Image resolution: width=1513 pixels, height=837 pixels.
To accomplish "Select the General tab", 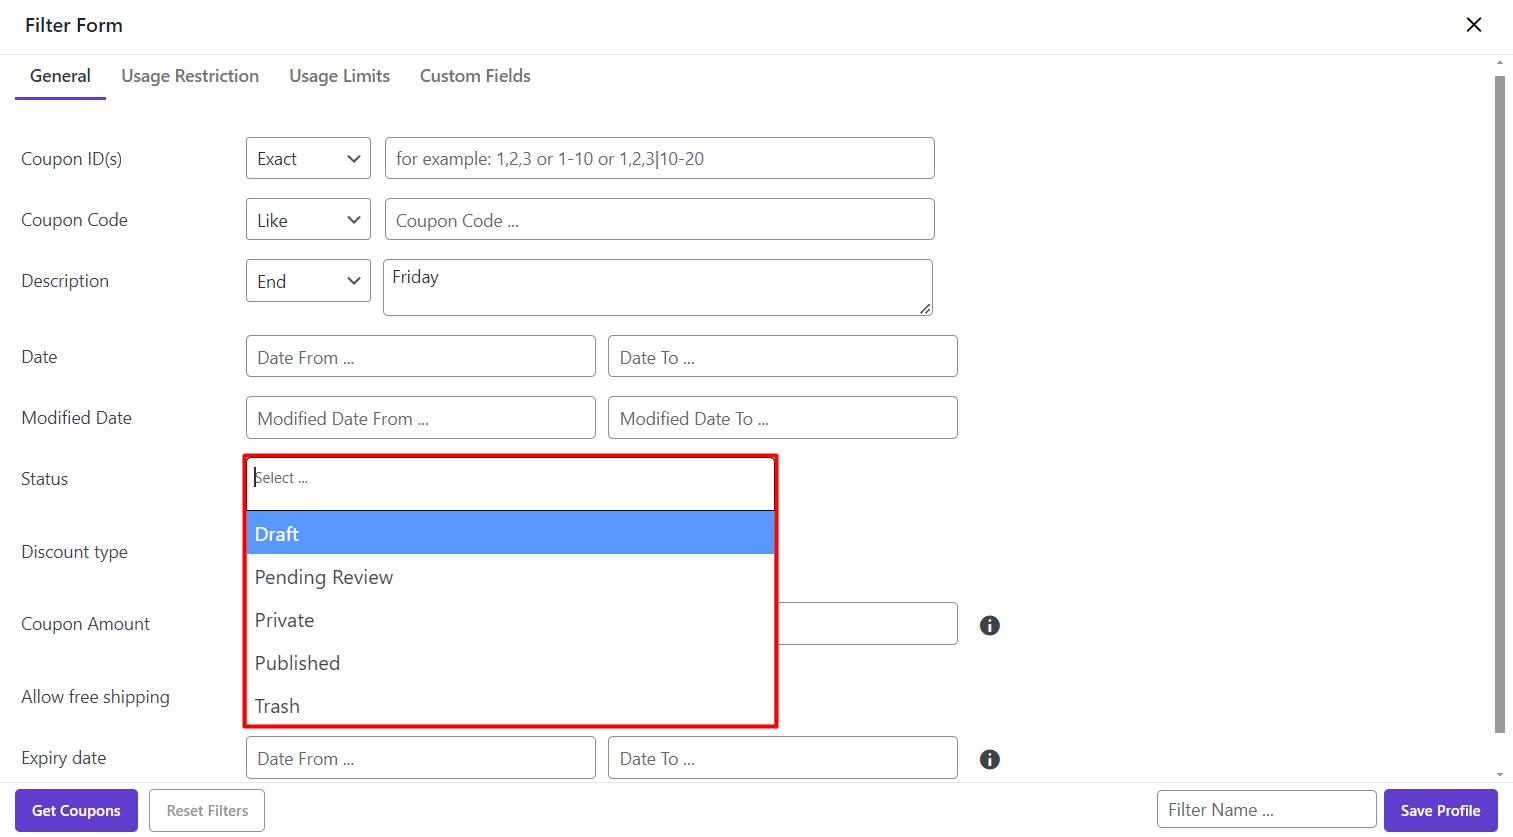I will point(60,76).
